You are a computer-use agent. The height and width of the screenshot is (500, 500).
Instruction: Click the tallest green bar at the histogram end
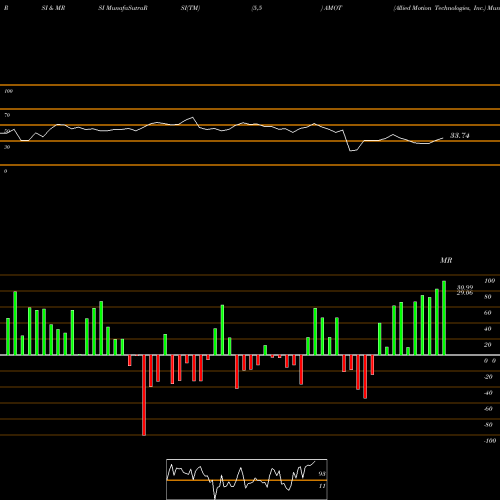(444, 318)
